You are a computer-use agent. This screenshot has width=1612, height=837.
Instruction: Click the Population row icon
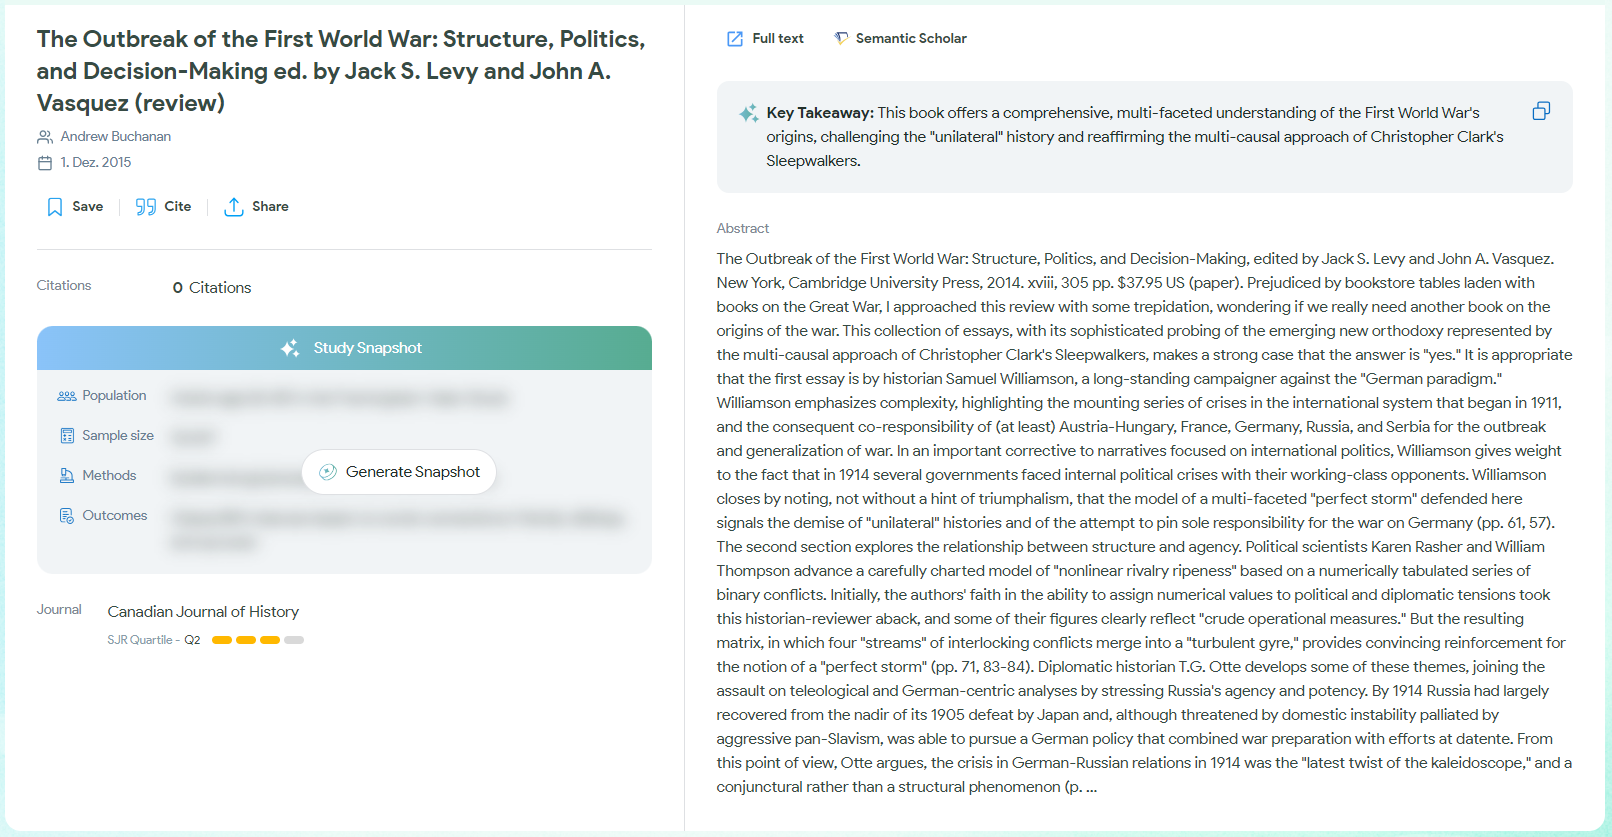[x=67, y=396]
